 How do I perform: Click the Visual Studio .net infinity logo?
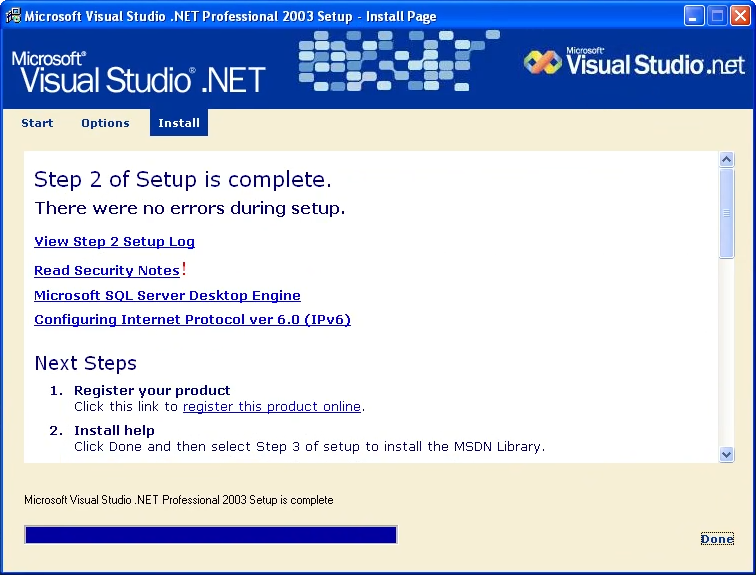[x=543, y=64]
